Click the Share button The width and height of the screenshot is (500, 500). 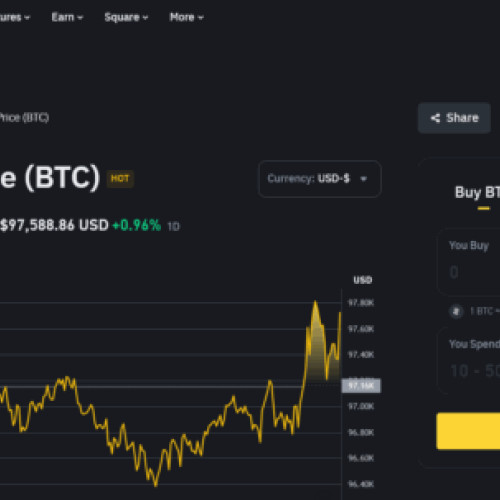point(454,118)
